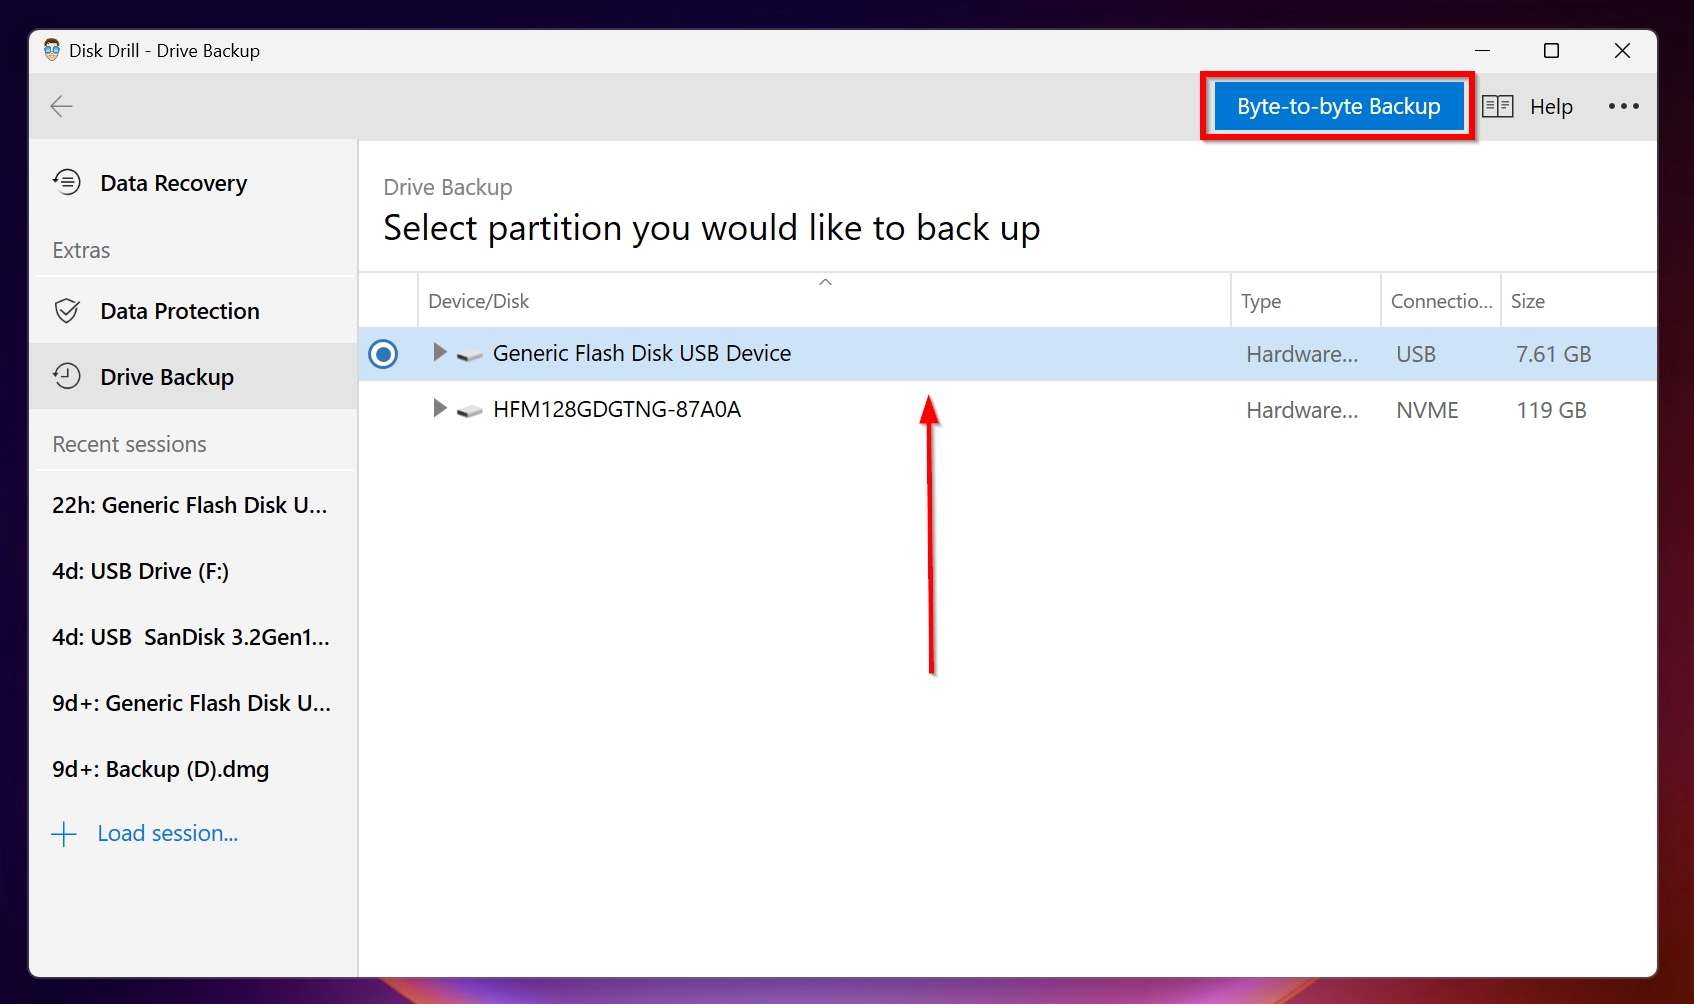Sort by Type column header
This screenshot has height=1004, width=1694.
point(1306,301)
